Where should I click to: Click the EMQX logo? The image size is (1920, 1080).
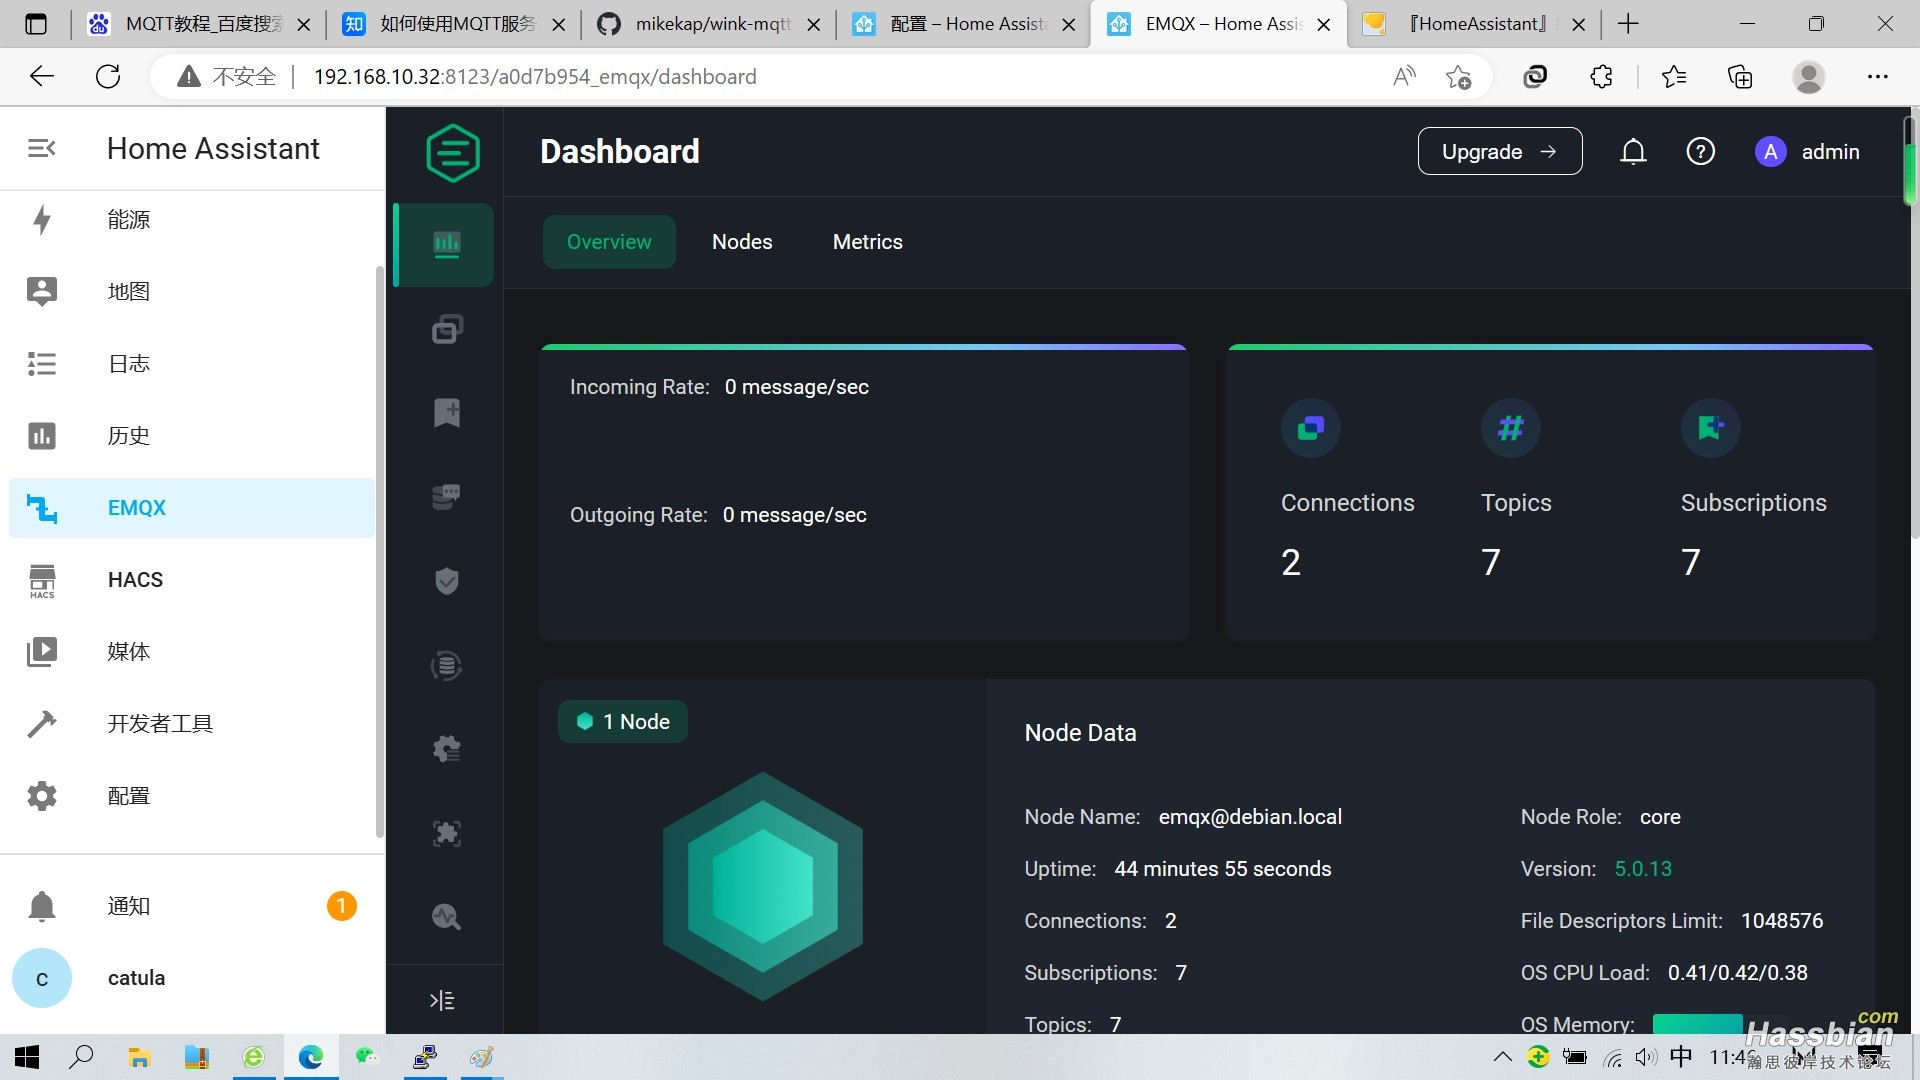click(x=453, y=152)
